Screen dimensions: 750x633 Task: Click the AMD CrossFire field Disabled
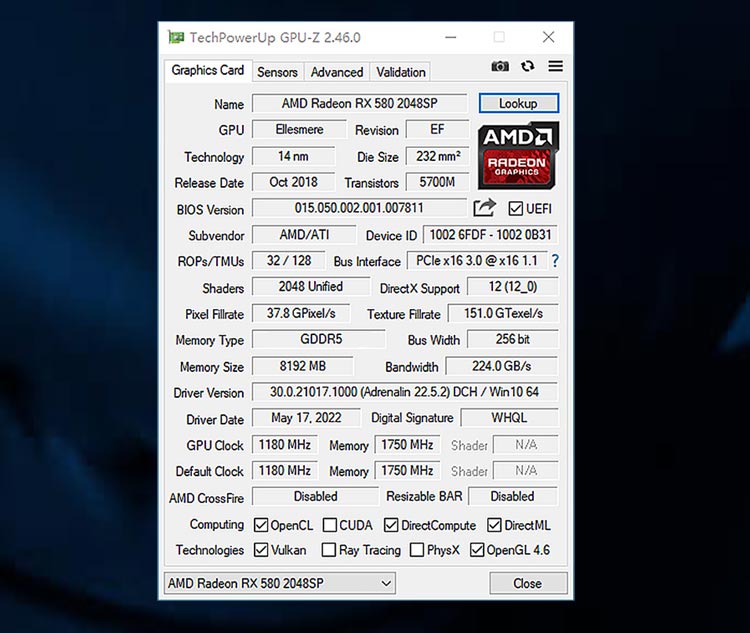coord(315,496)
